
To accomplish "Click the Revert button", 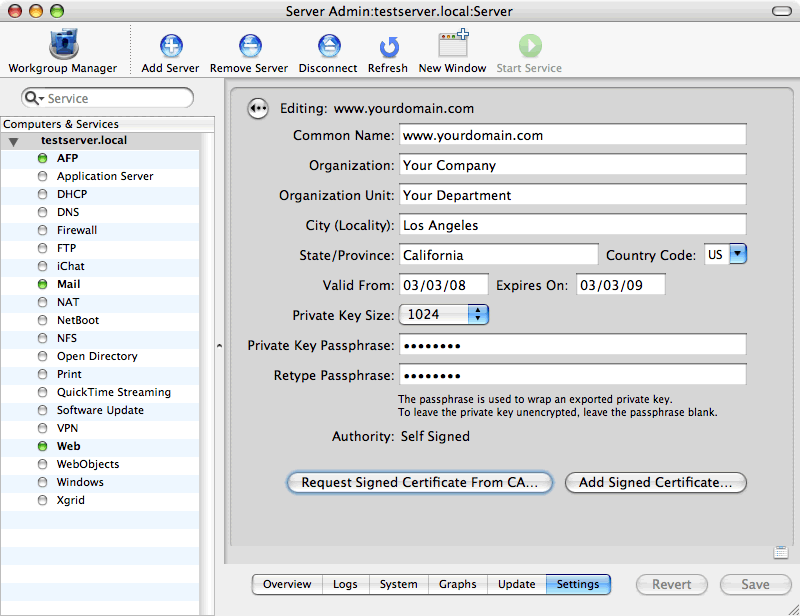I will point(671,584).
